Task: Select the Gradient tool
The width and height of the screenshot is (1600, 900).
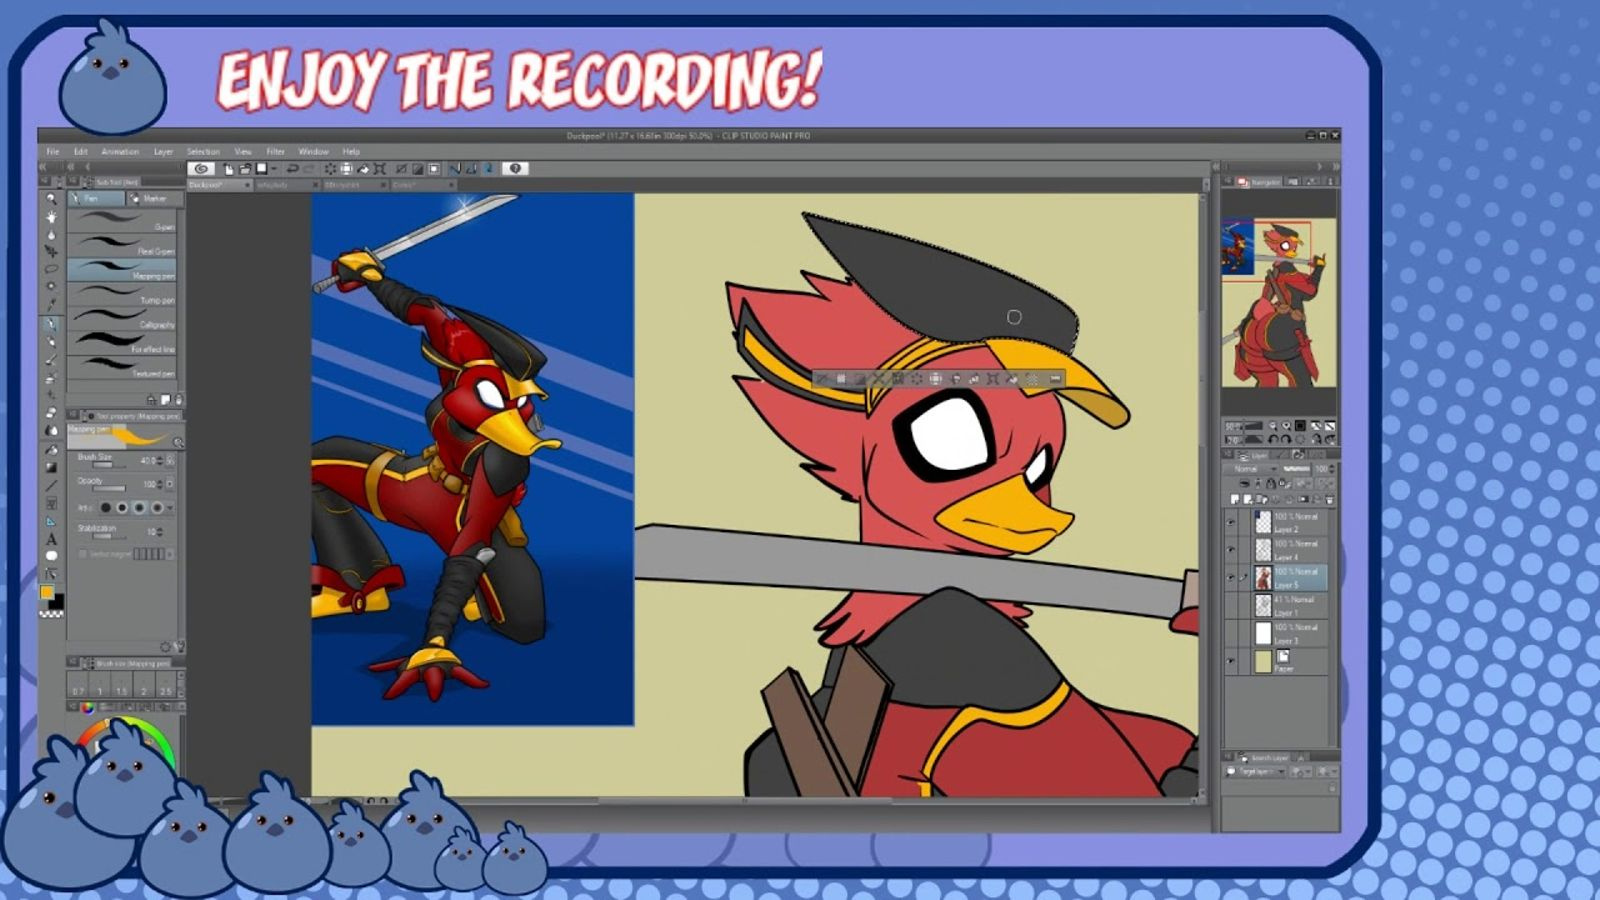Action: pos(51,467)
